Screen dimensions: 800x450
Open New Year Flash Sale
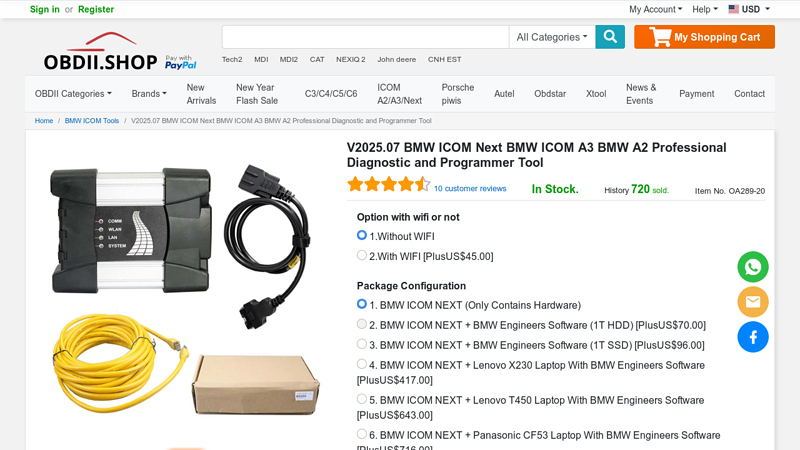tap(257, 94)
